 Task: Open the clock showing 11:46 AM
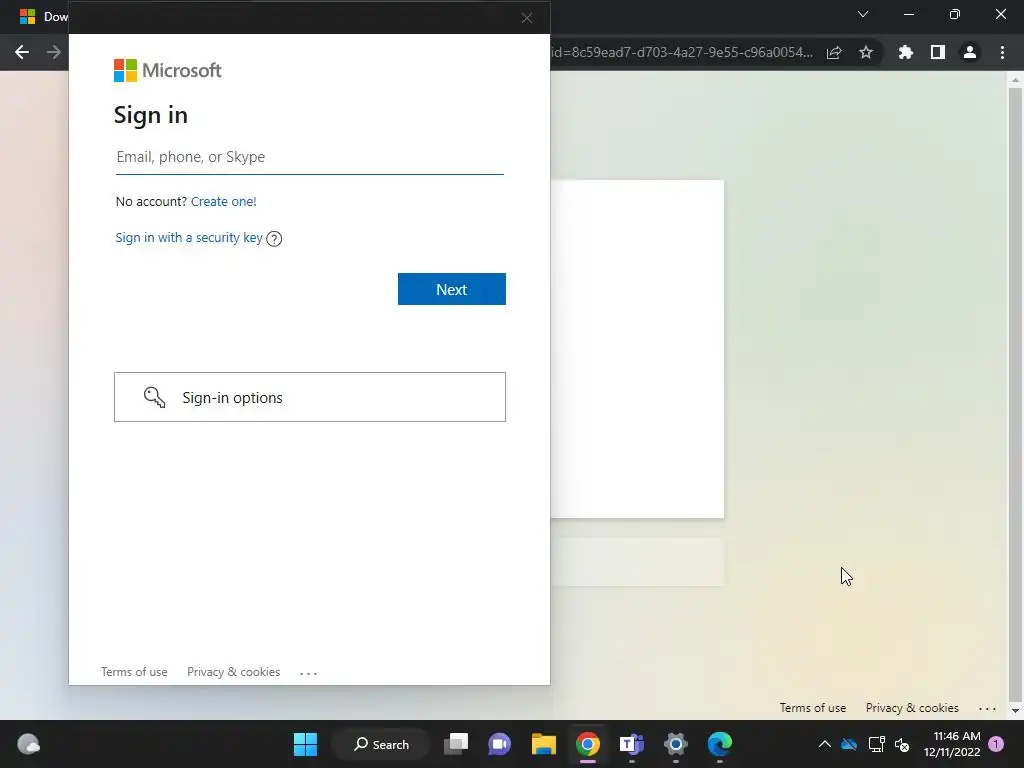pos(952,744)
